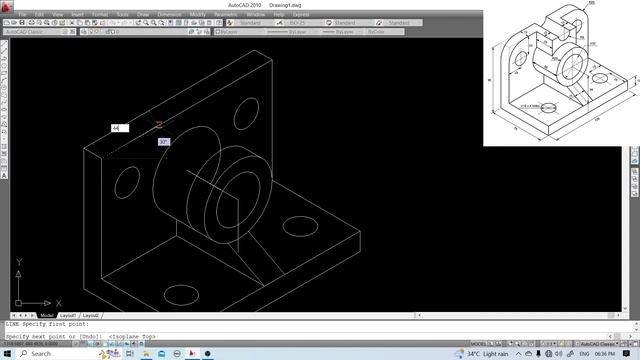Click the Layer Previous icon

pyautogui.click(x=199, y=31)
